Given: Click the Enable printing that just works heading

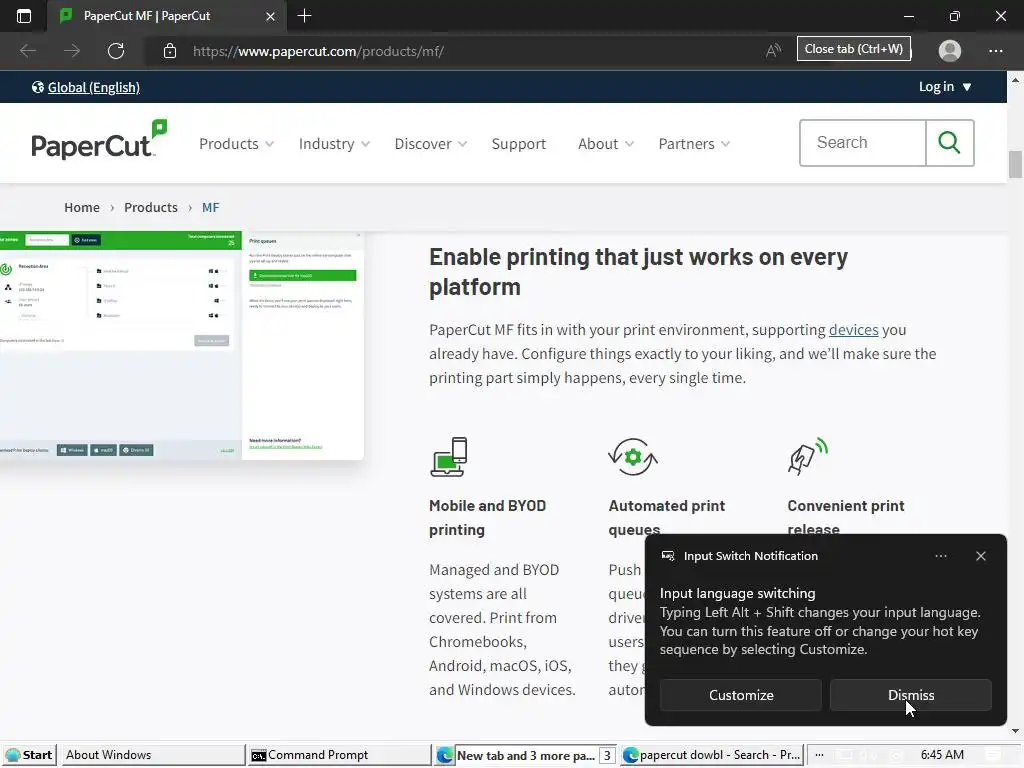Looking at the screenshot, I should point(638,272).
